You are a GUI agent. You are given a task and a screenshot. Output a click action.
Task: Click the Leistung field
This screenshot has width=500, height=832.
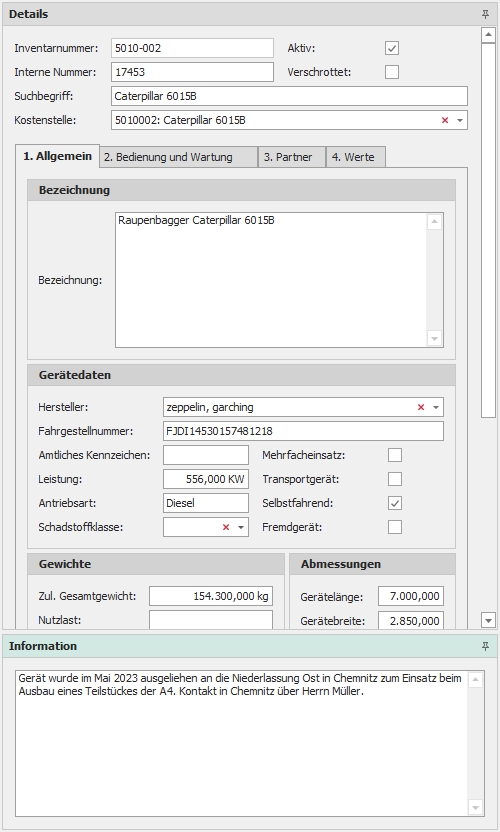(x=206, y=479)
